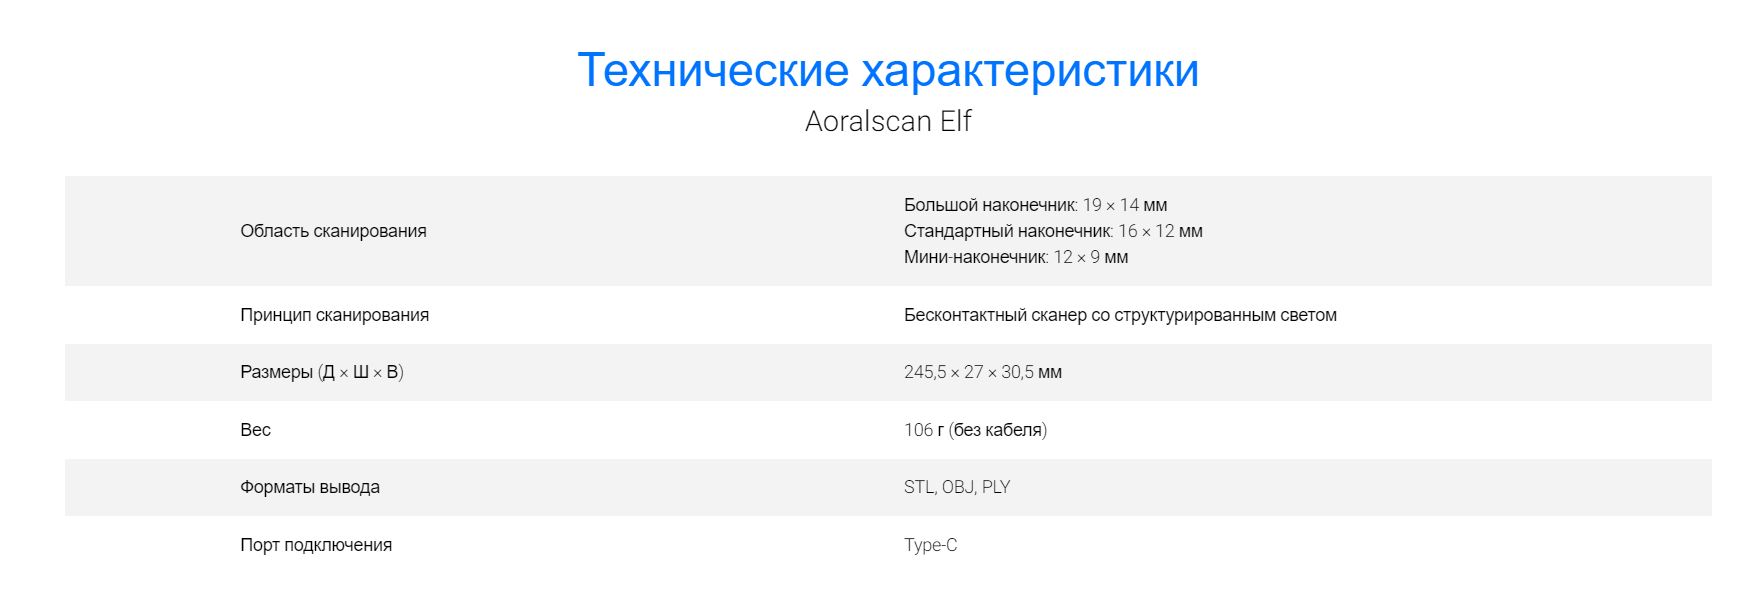Click the Принцип сканирования label
This screenshot has width=1760, height=615.
(334, 315)
